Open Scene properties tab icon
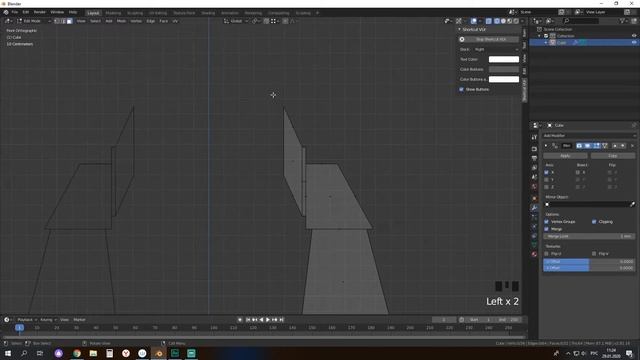 point(534,177)
